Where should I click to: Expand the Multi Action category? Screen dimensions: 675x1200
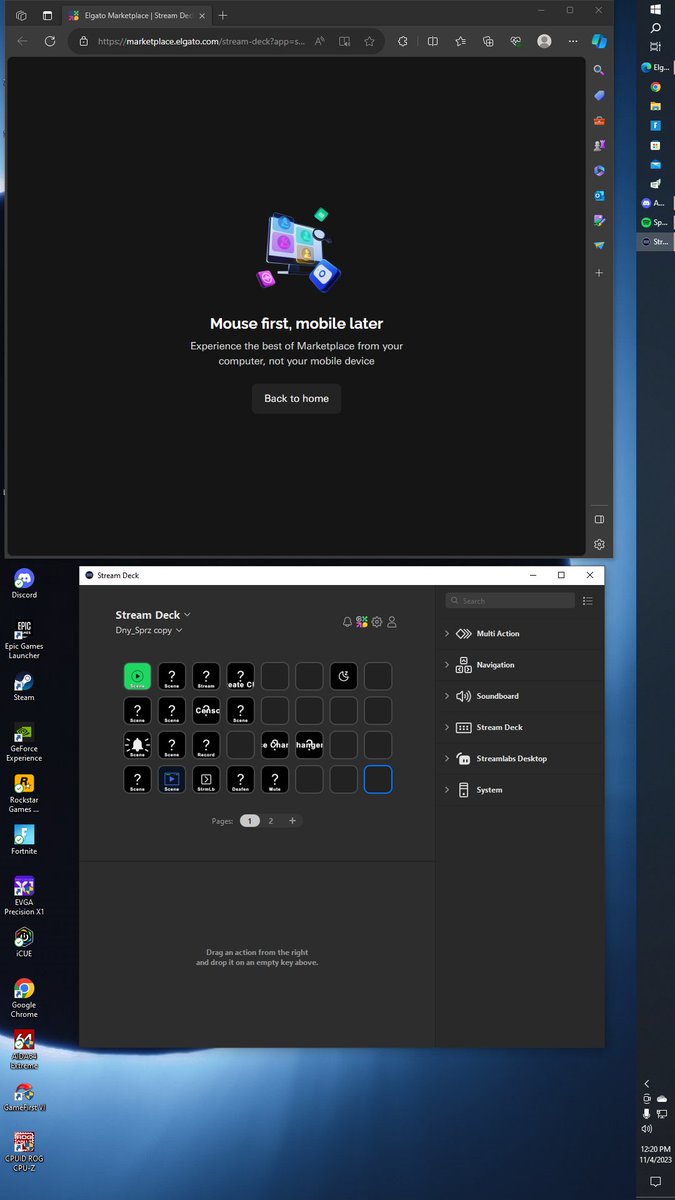pos(520,634)
